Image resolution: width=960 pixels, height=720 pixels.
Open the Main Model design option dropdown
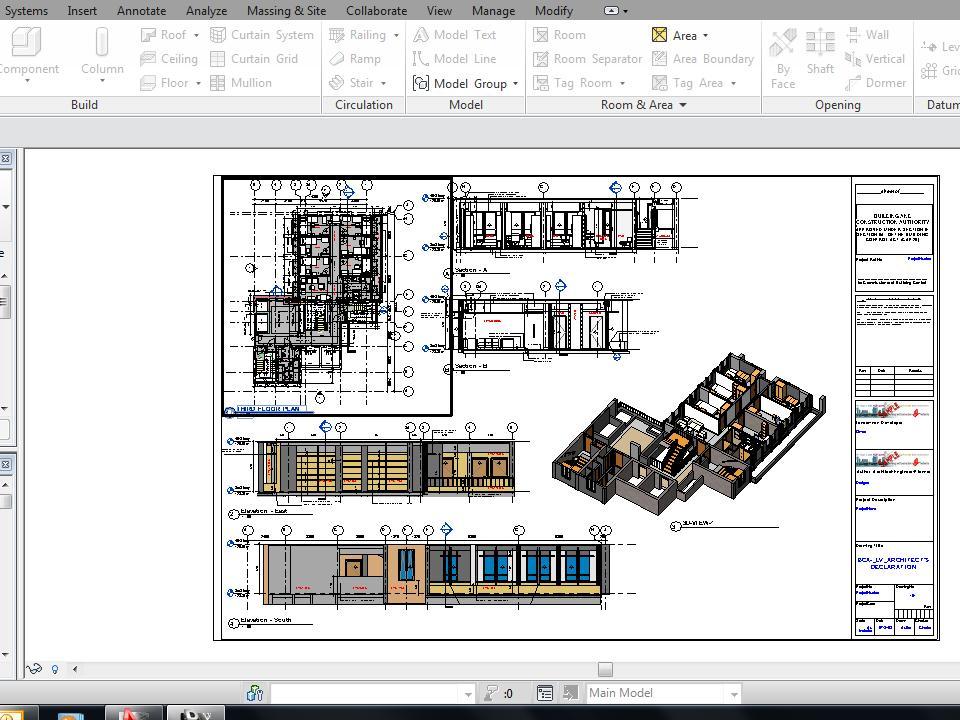pyautogui.click(x=734, y=693)
